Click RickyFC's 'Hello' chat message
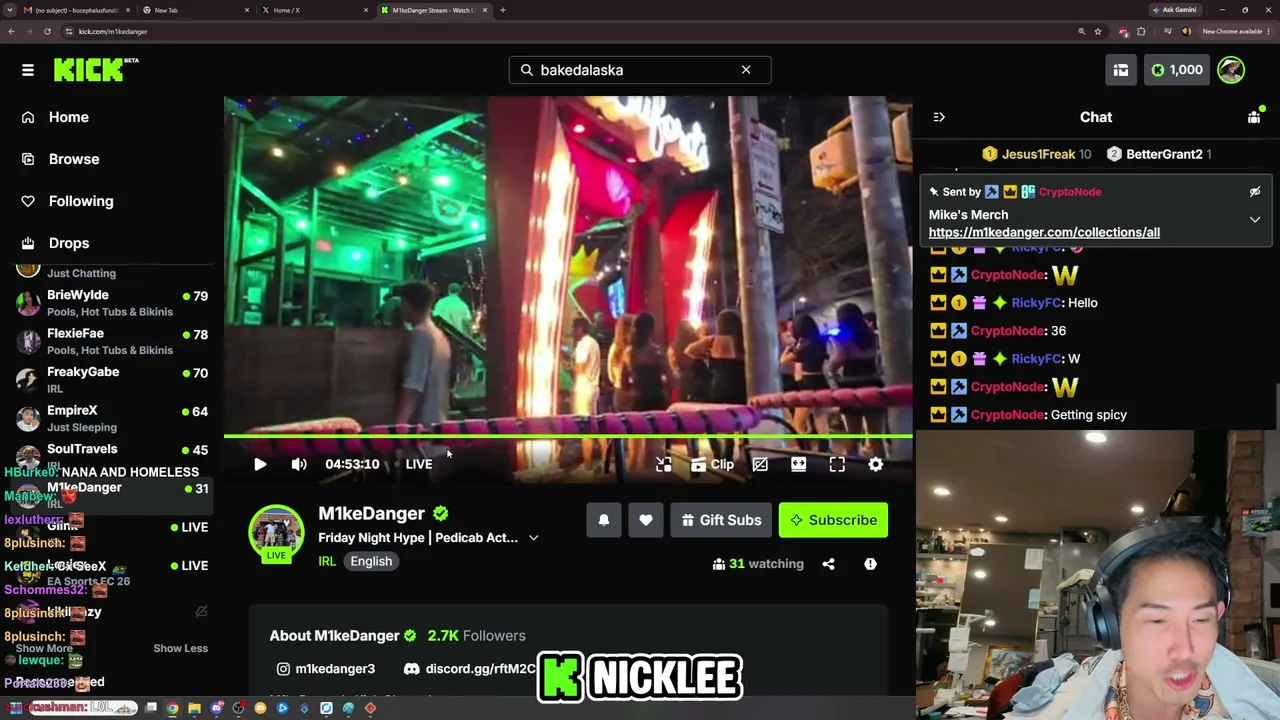The image size is (1280, 720). click(1083, 303)
